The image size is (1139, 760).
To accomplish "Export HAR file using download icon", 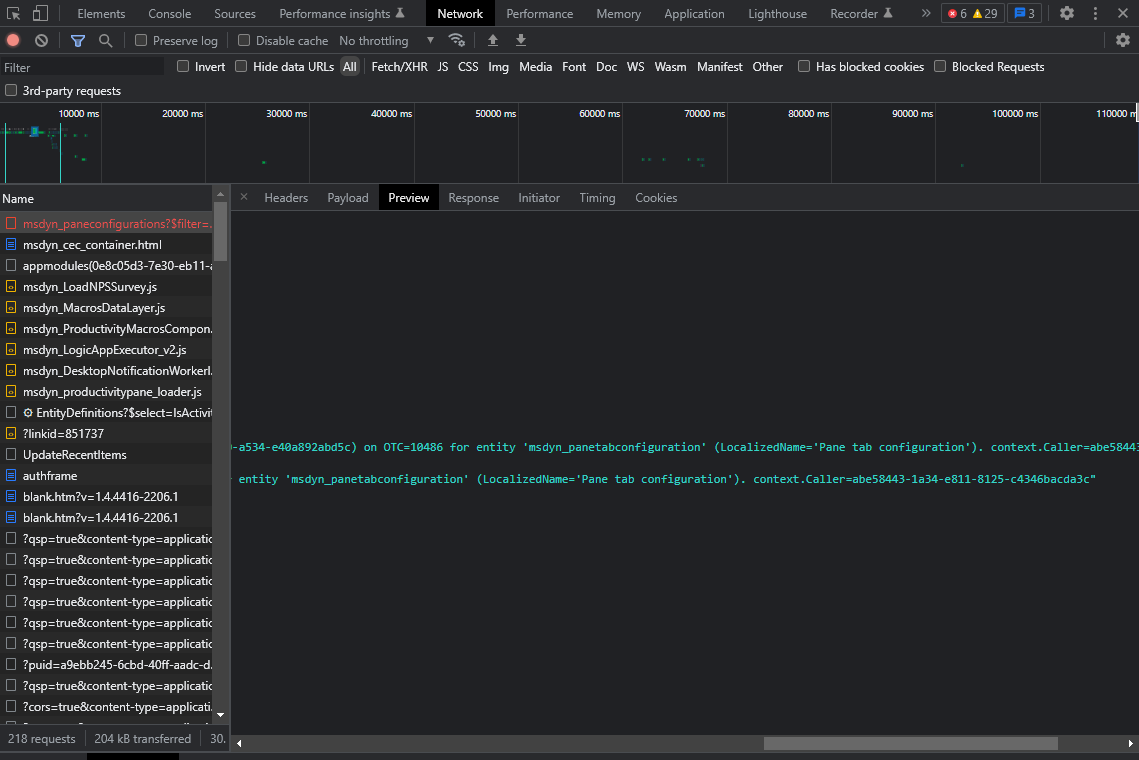I will [x=520, y=40].
